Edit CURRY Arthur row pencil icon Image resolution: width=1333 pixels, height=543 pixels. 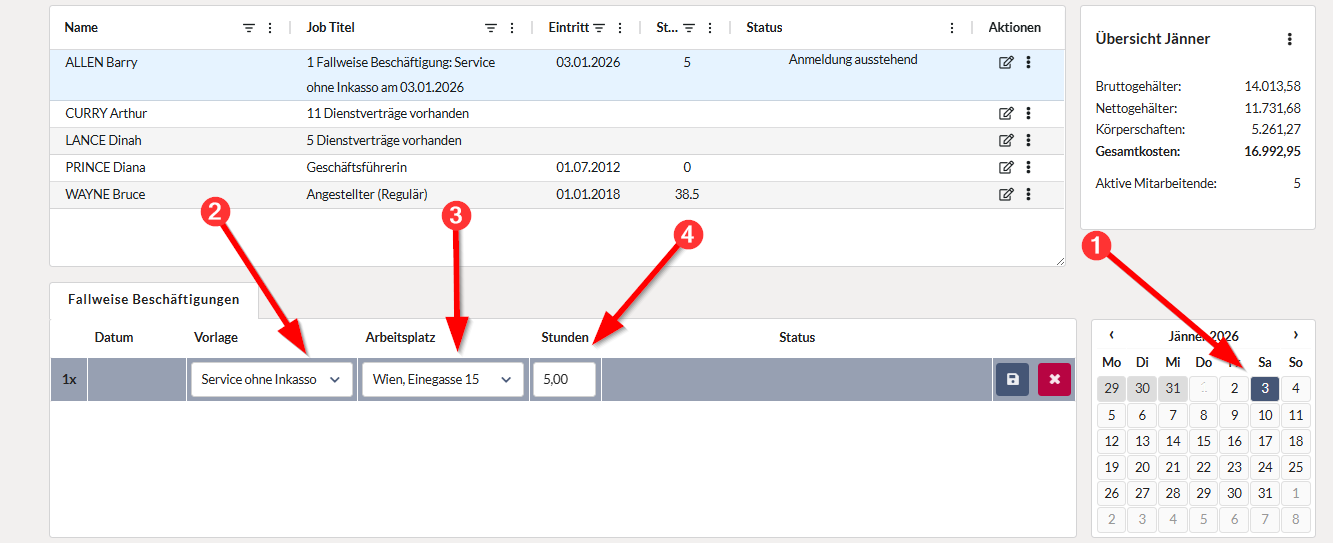(x=1006, y=113)
